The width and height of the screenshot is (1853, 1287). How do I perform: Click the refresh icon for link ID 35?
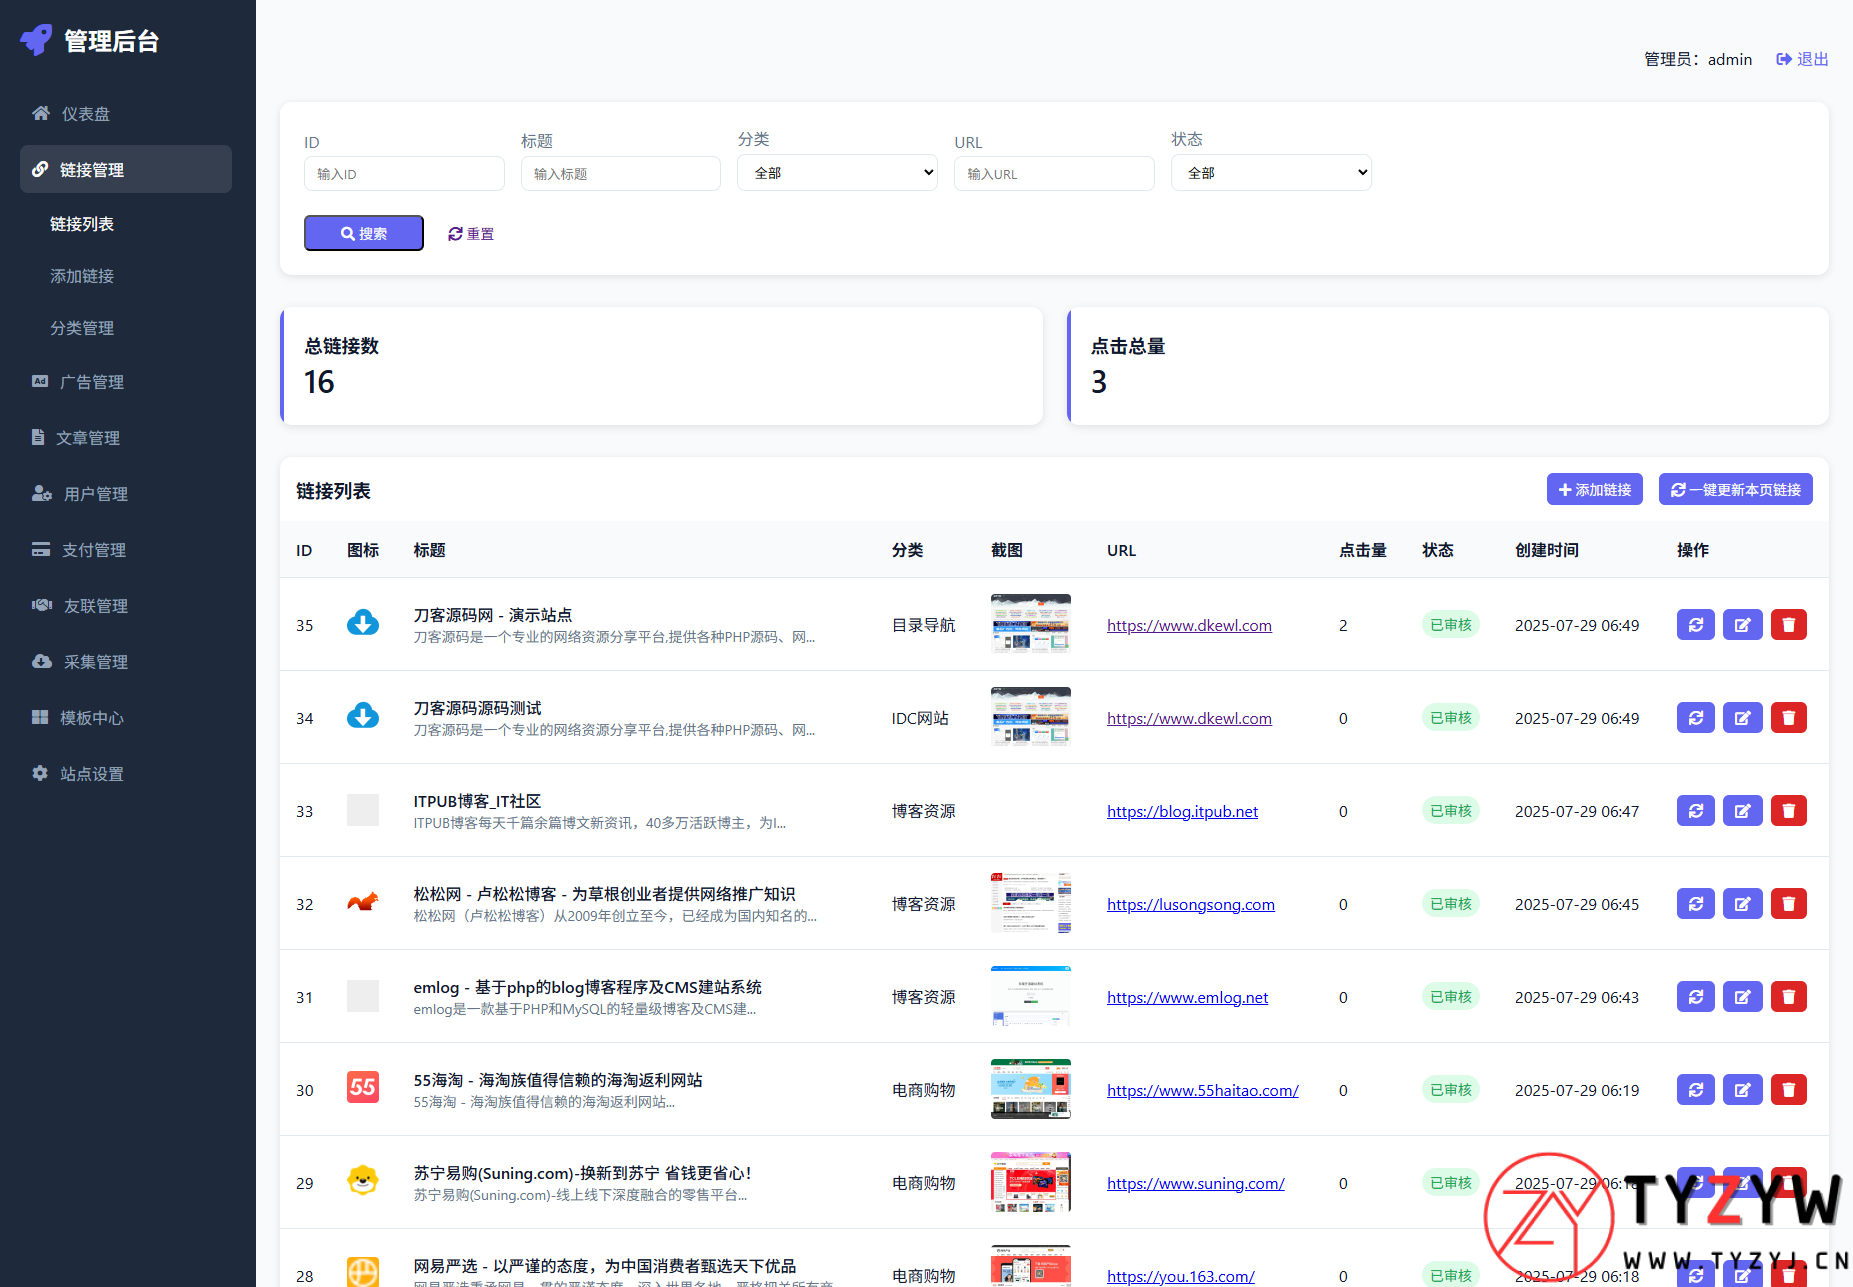pos(1695,625)
